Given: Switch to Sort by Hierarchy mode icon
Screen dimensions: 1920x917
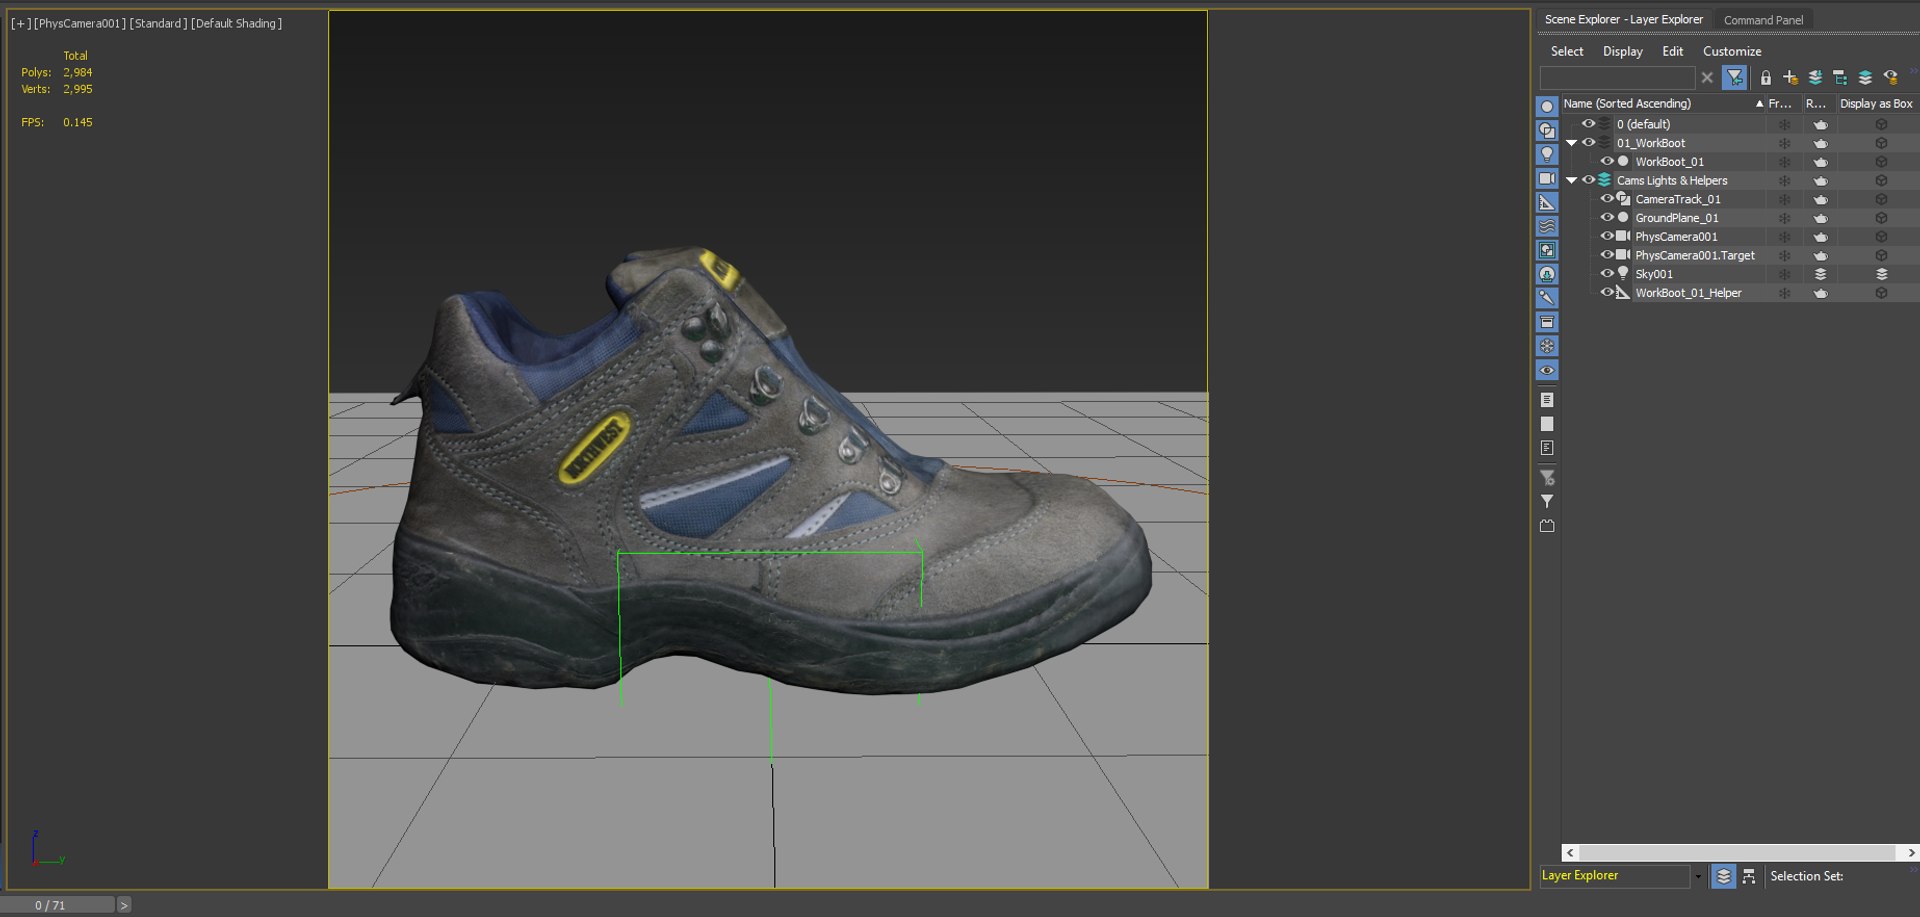Looking at the screenshot, I should (x=1749, y=876).
